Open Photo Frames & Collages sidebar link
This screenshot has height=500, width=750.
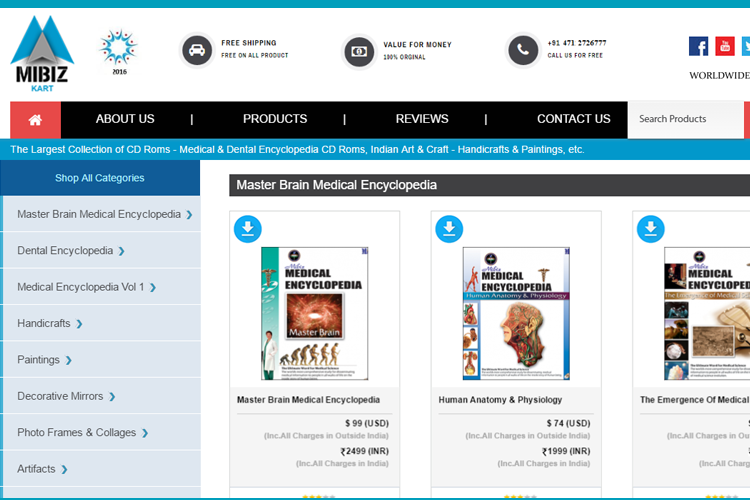tap(77, 433)
